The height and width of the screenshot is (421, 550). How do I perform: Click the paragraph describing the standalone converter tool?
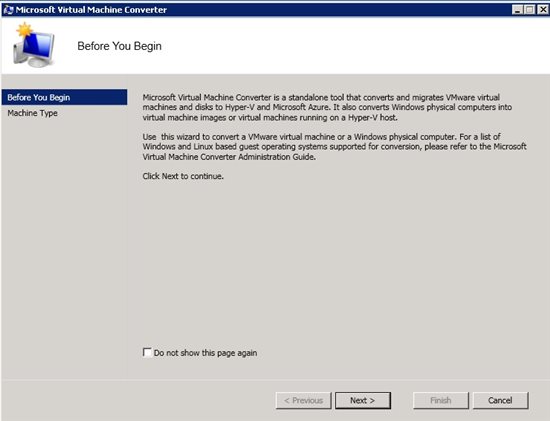point(327,107)
